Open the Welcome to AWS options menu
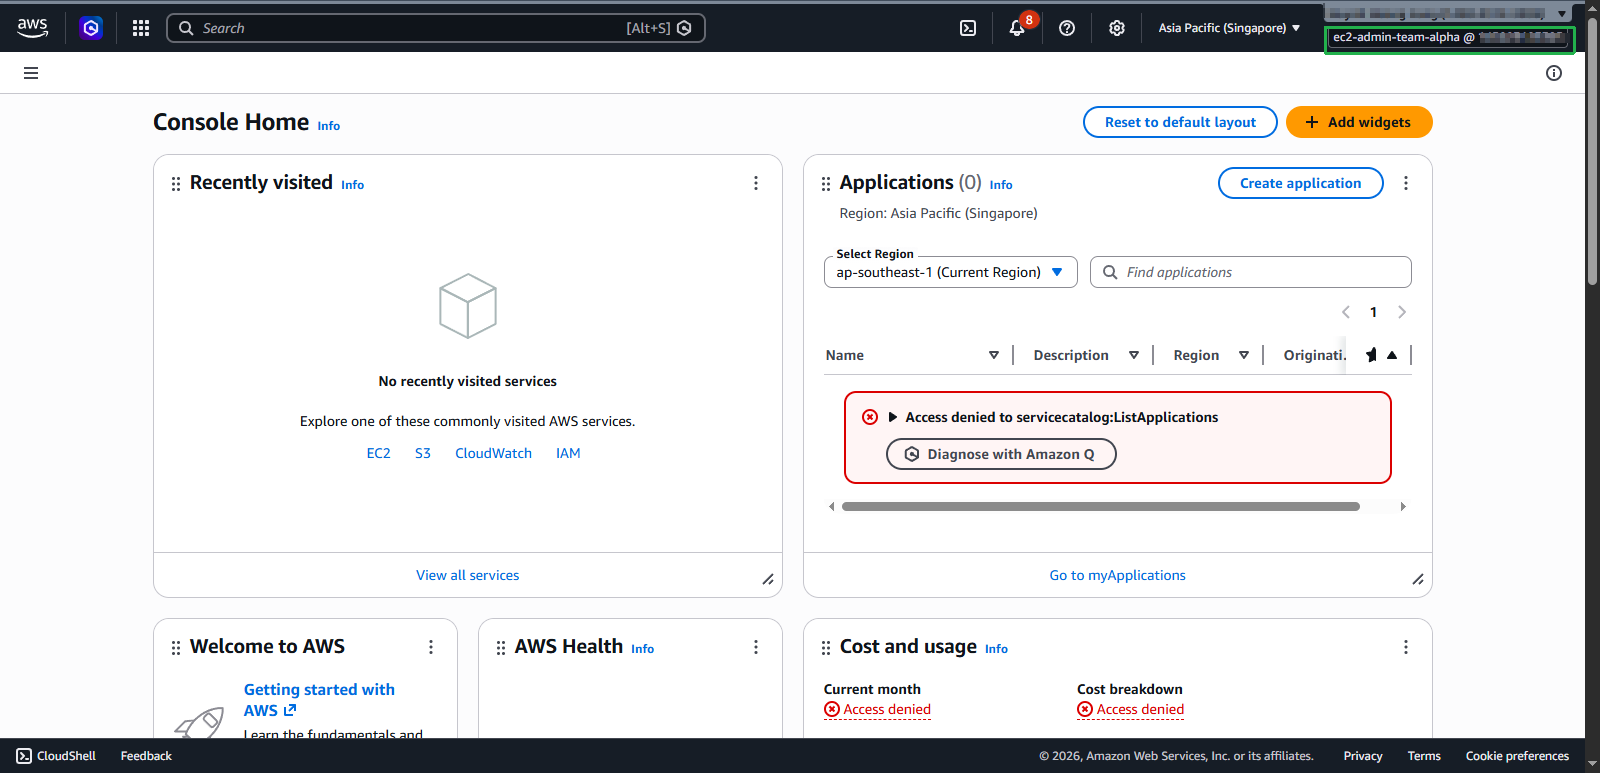The width and height of the screenshot is (1600, 773). (x=431, y=647)
